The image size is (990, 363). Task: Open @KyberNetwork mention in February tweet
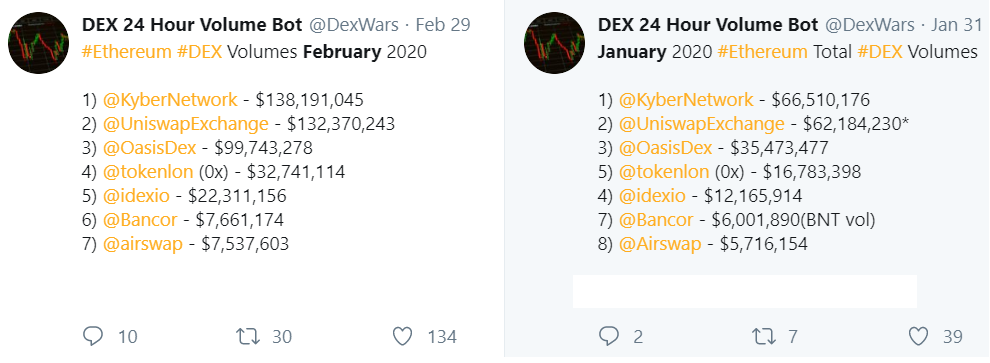tap(170, 100)
